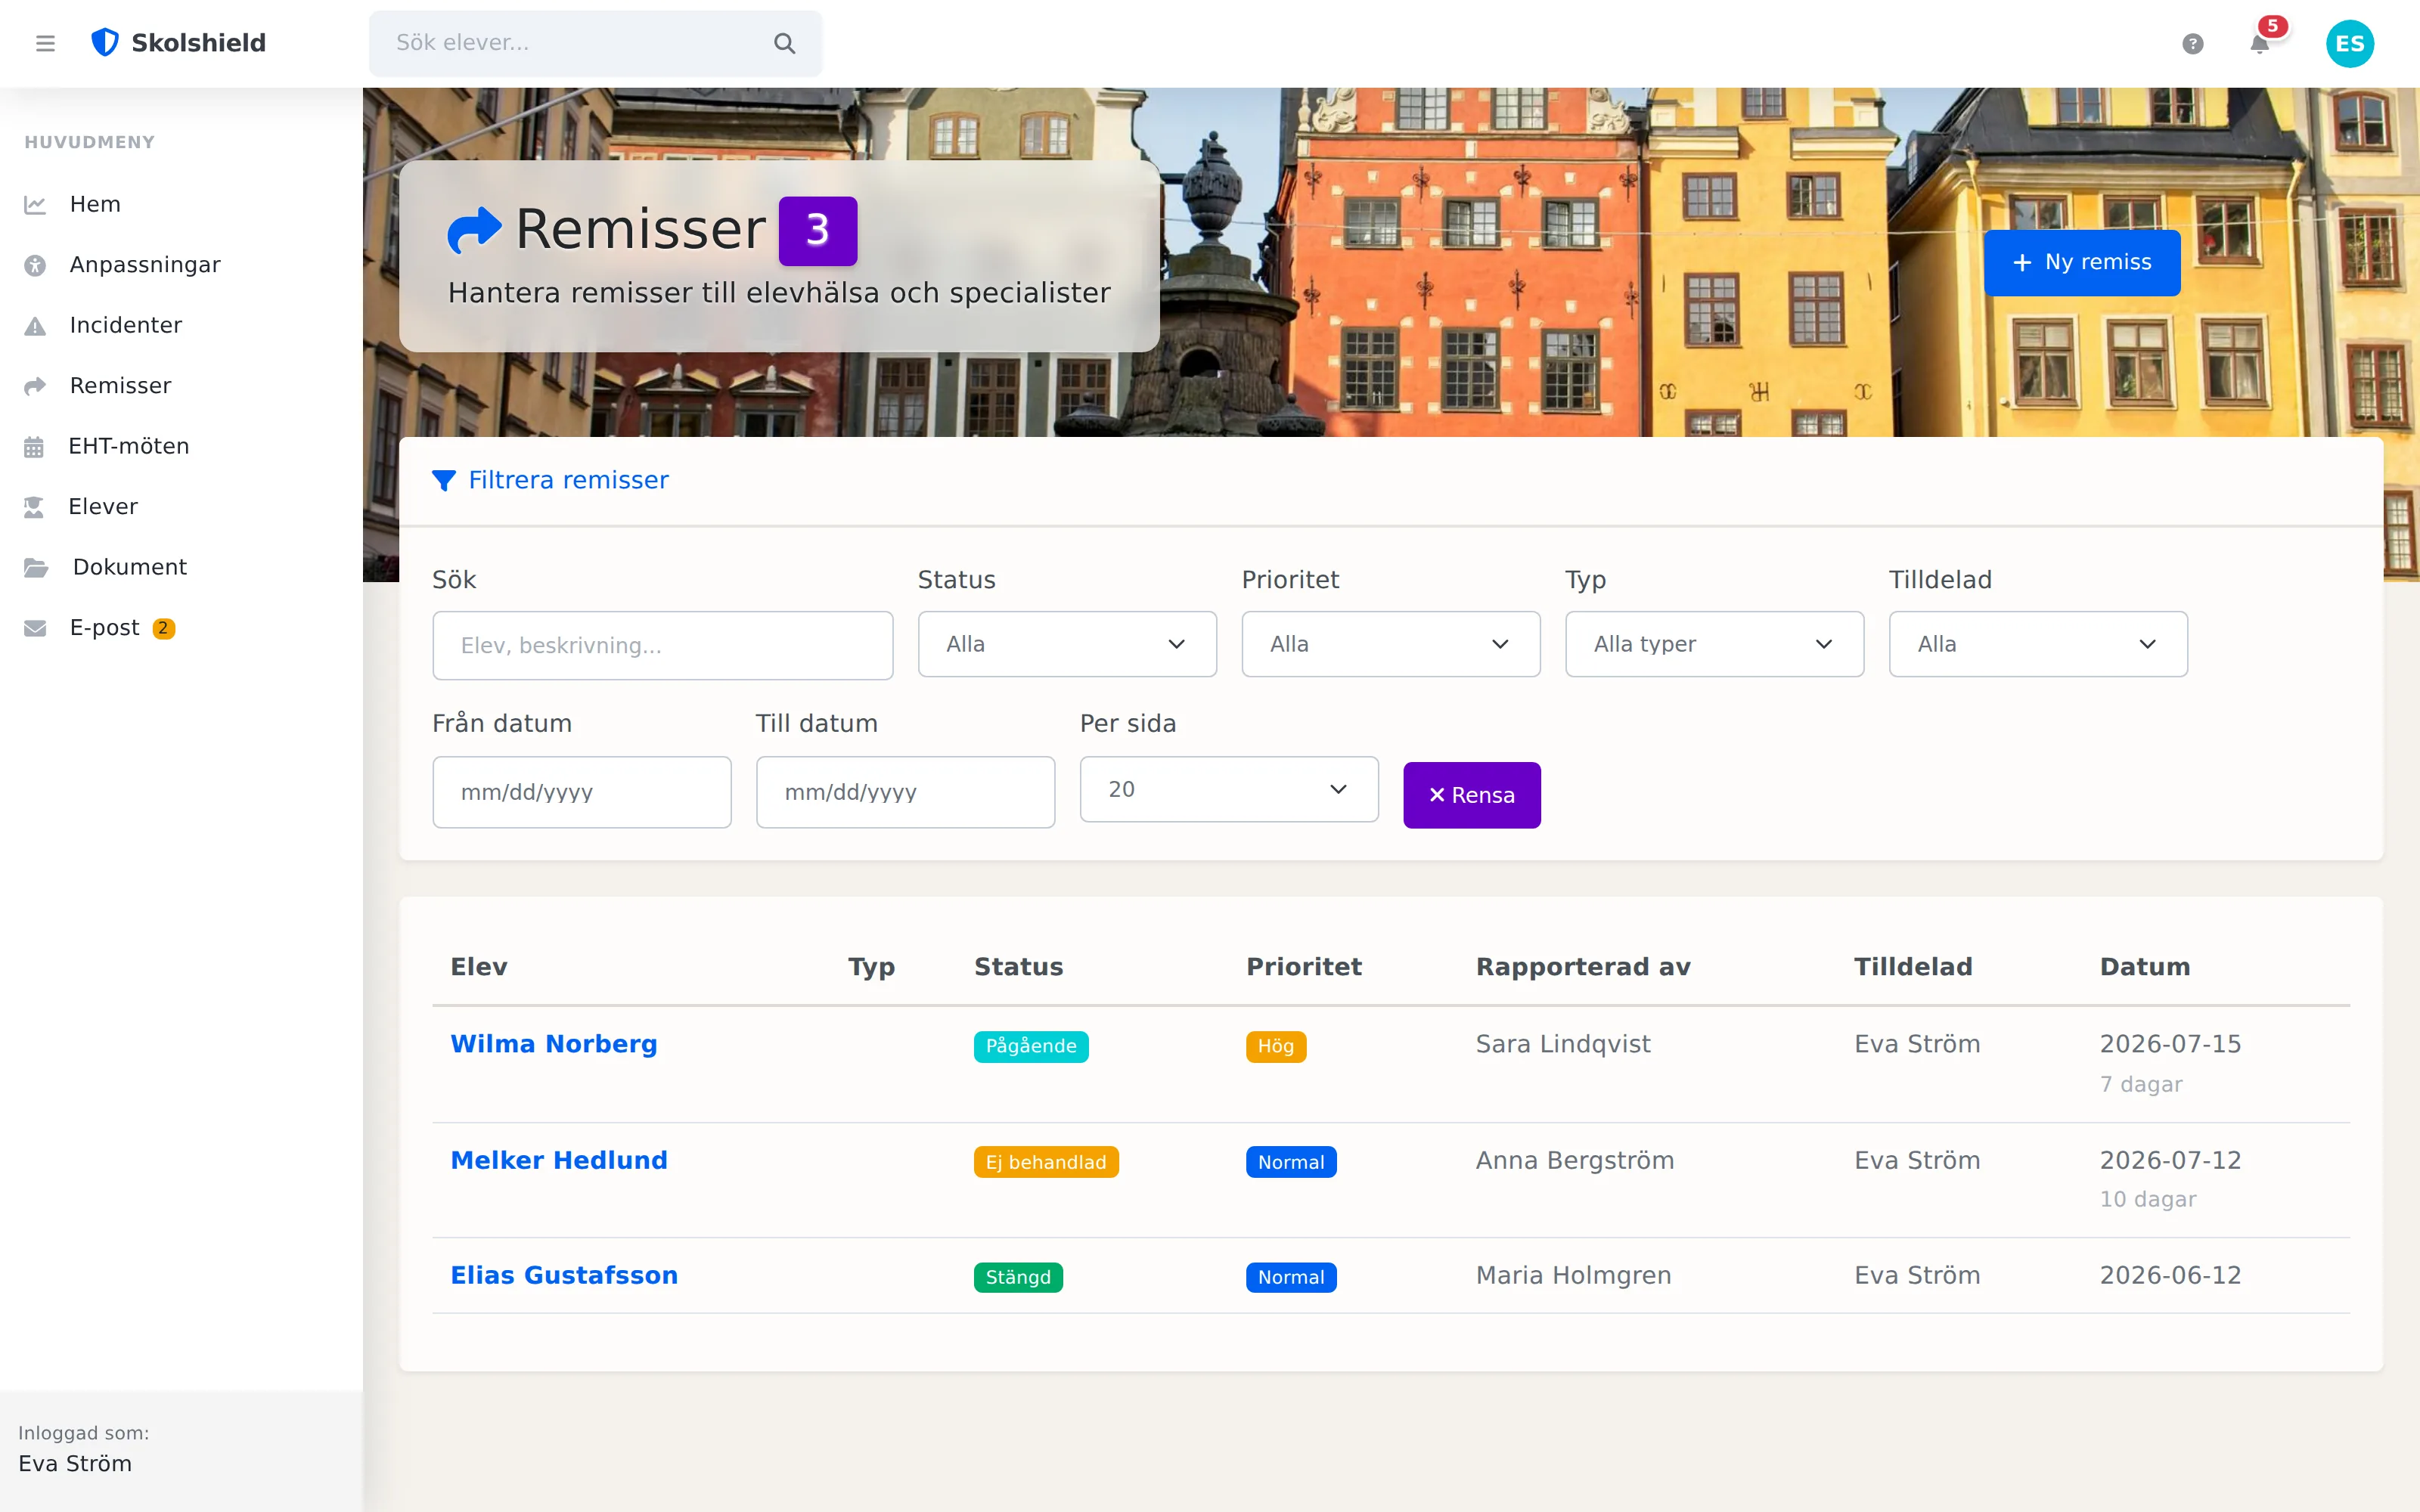The image size is (2420, 1512).
Task: Click the Skolshield shield logo
Action: [x=105, y=42]
